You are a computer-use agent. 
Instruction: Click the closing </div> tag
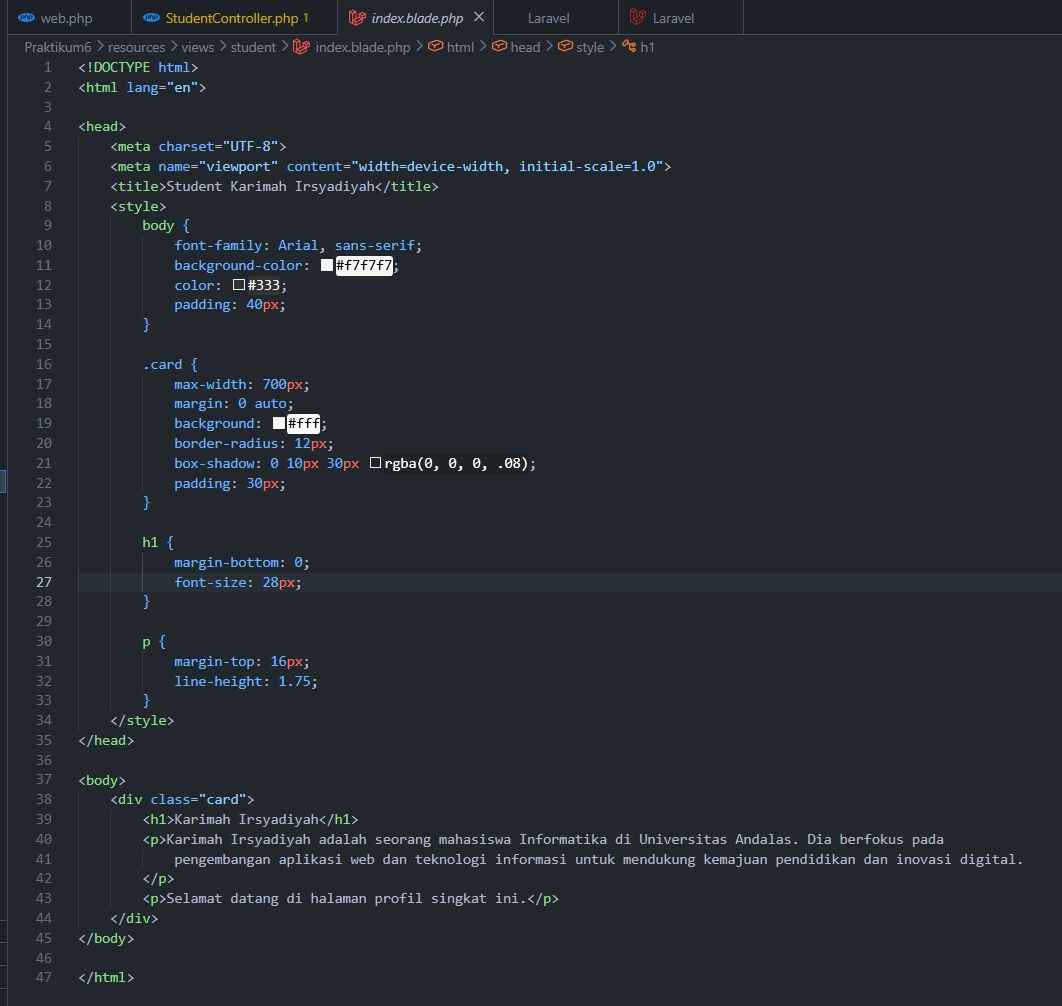click(x=134, y=918)
